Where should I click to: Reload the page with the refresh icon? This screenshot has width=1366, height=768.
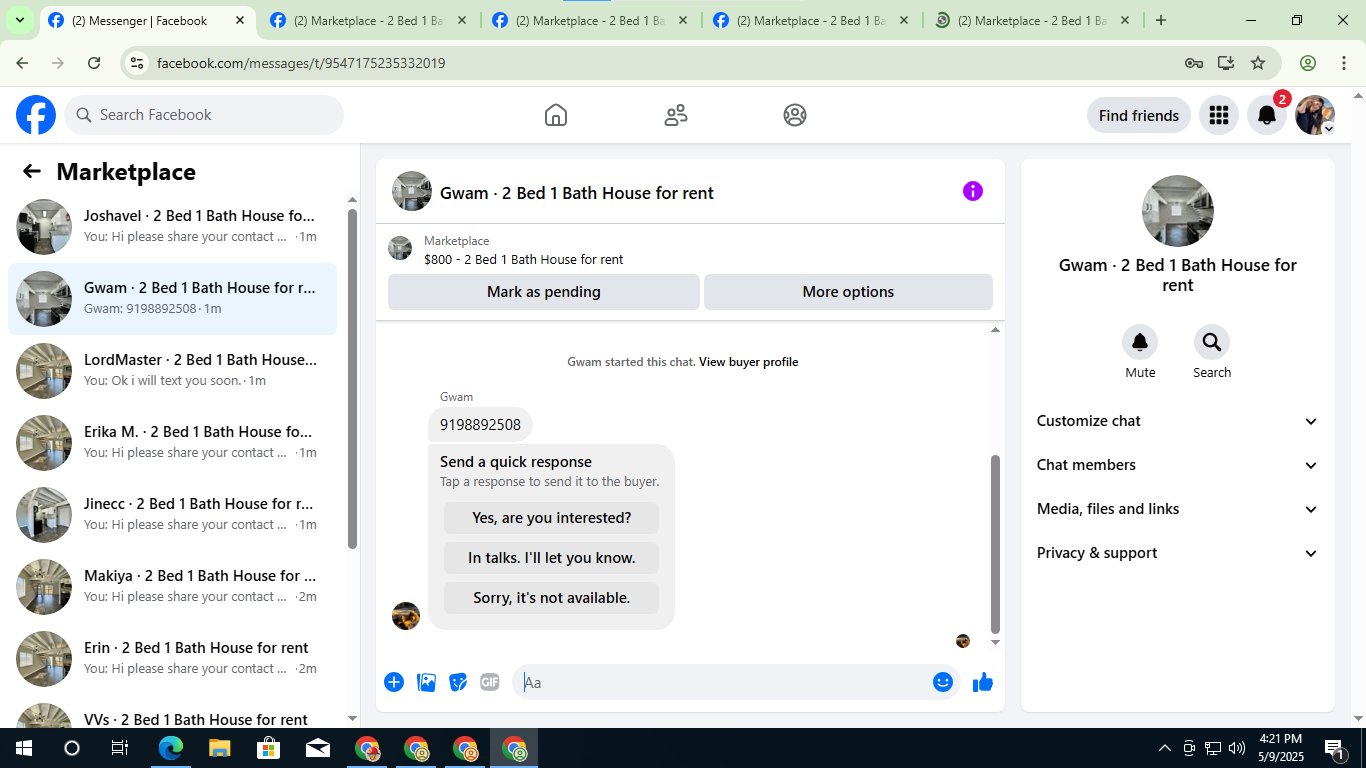[94, 63]
